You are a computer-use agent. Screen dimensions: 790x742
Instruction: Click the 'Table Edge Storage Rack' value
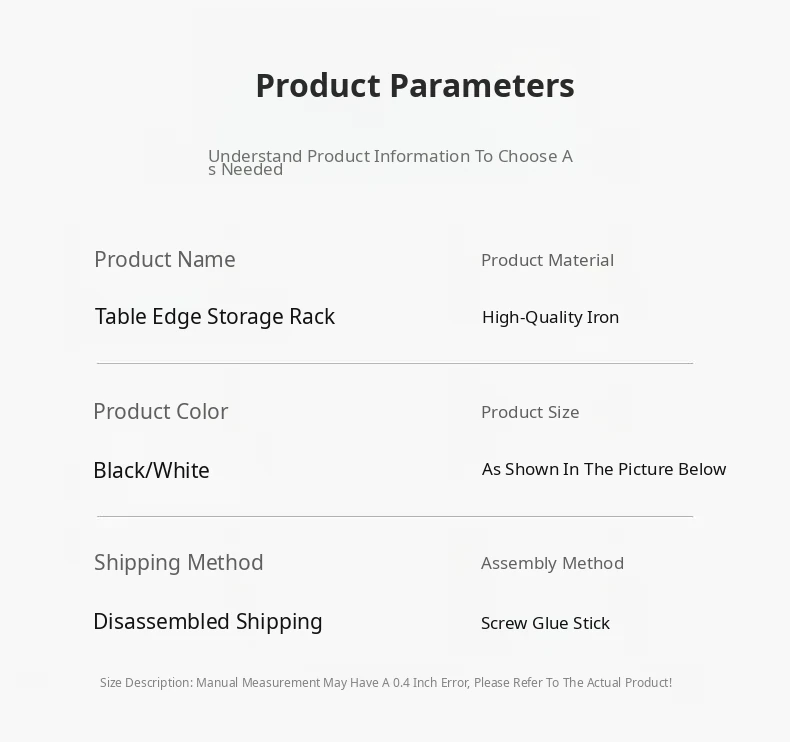[x=215, y=317]
